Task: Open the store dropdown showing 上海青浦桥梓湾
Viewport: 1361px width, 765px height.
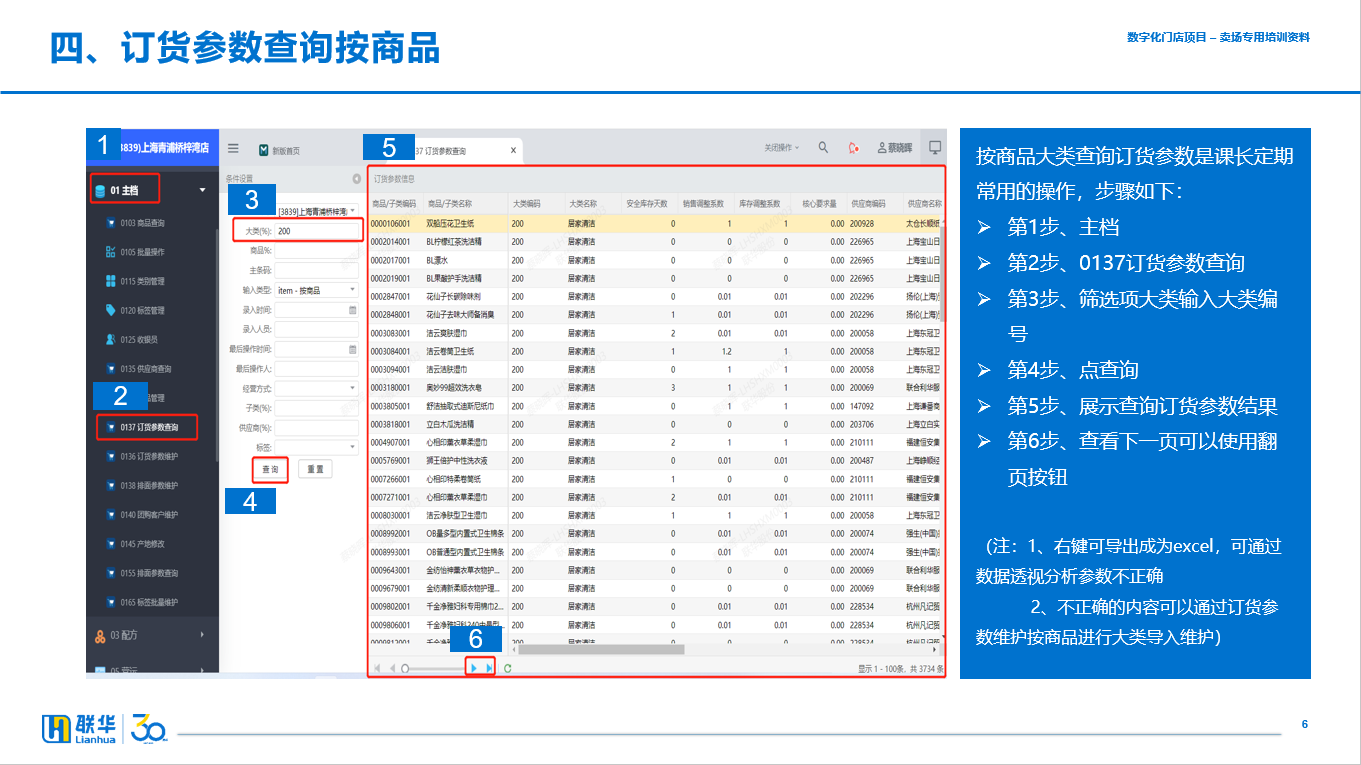Action: [316, 212]
